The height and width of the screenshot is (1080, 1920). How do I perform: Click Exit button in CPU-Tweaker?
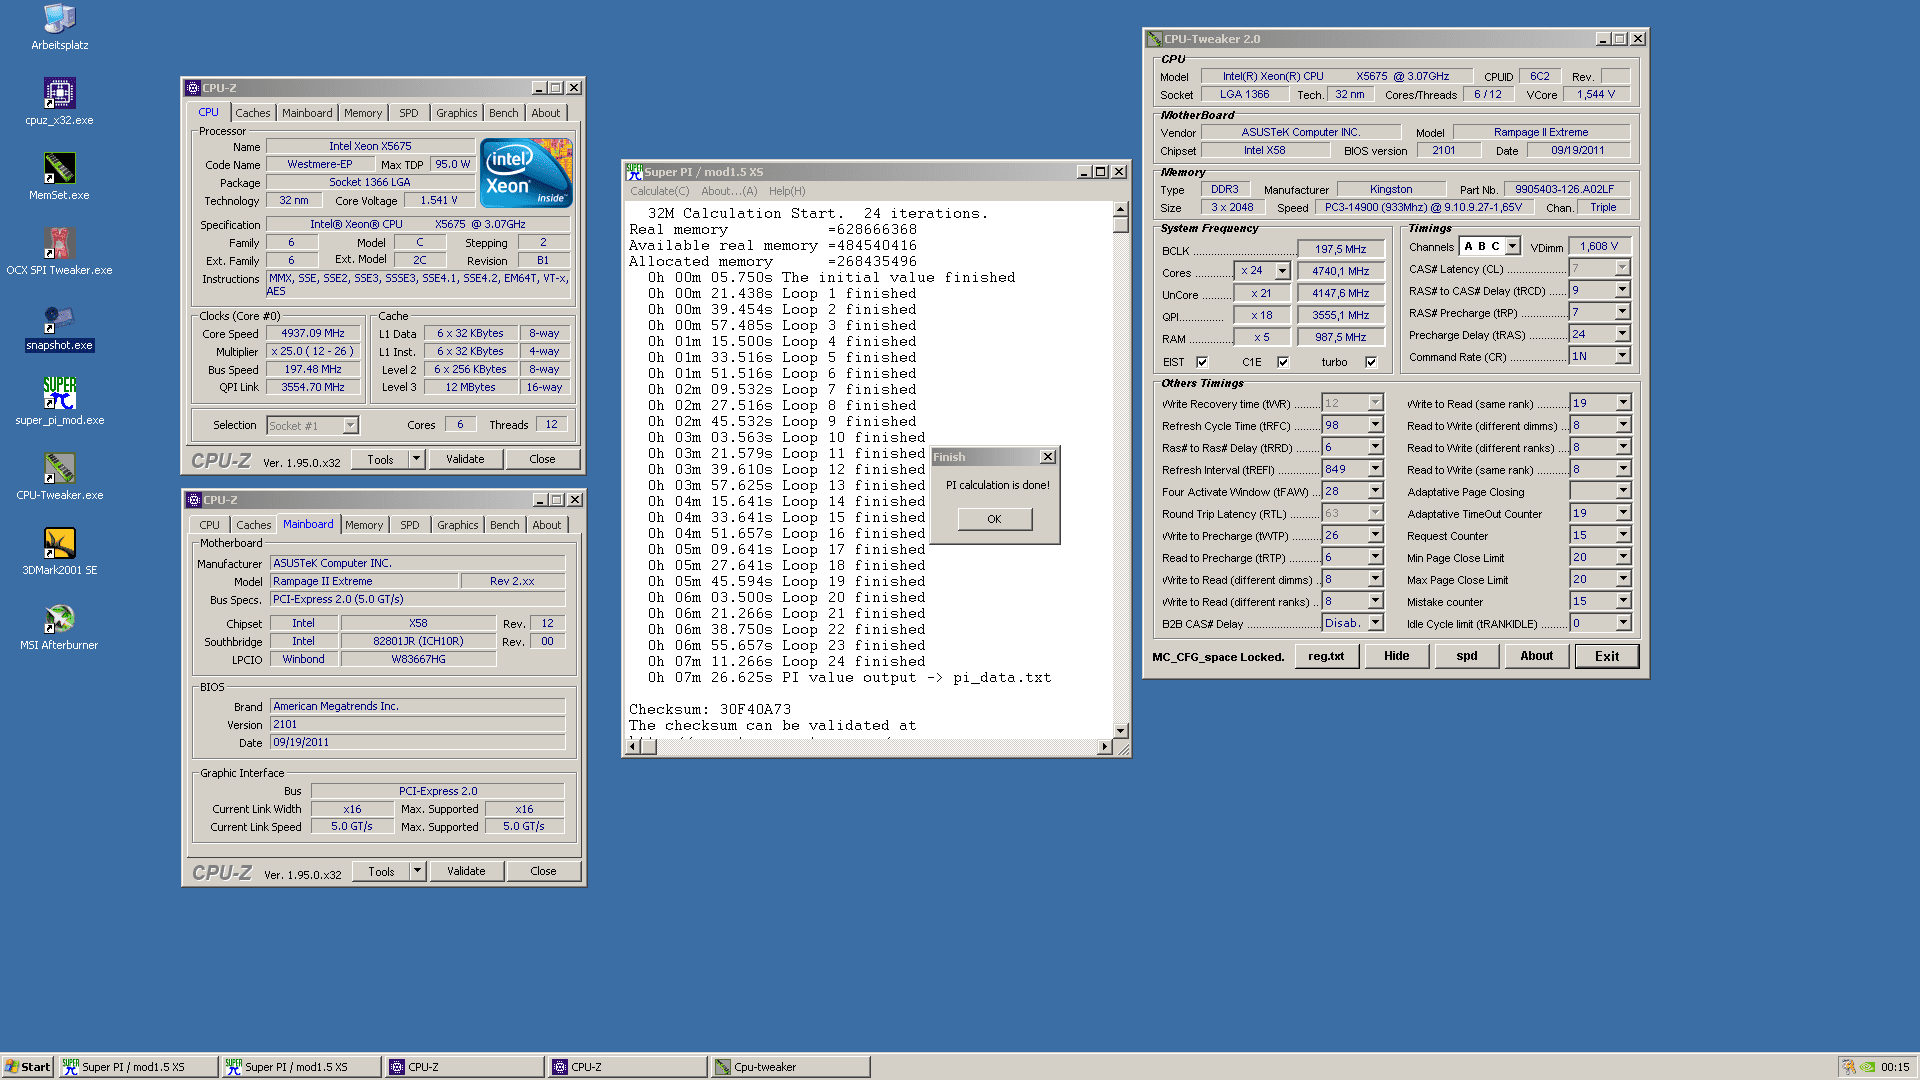point(1607,656)
